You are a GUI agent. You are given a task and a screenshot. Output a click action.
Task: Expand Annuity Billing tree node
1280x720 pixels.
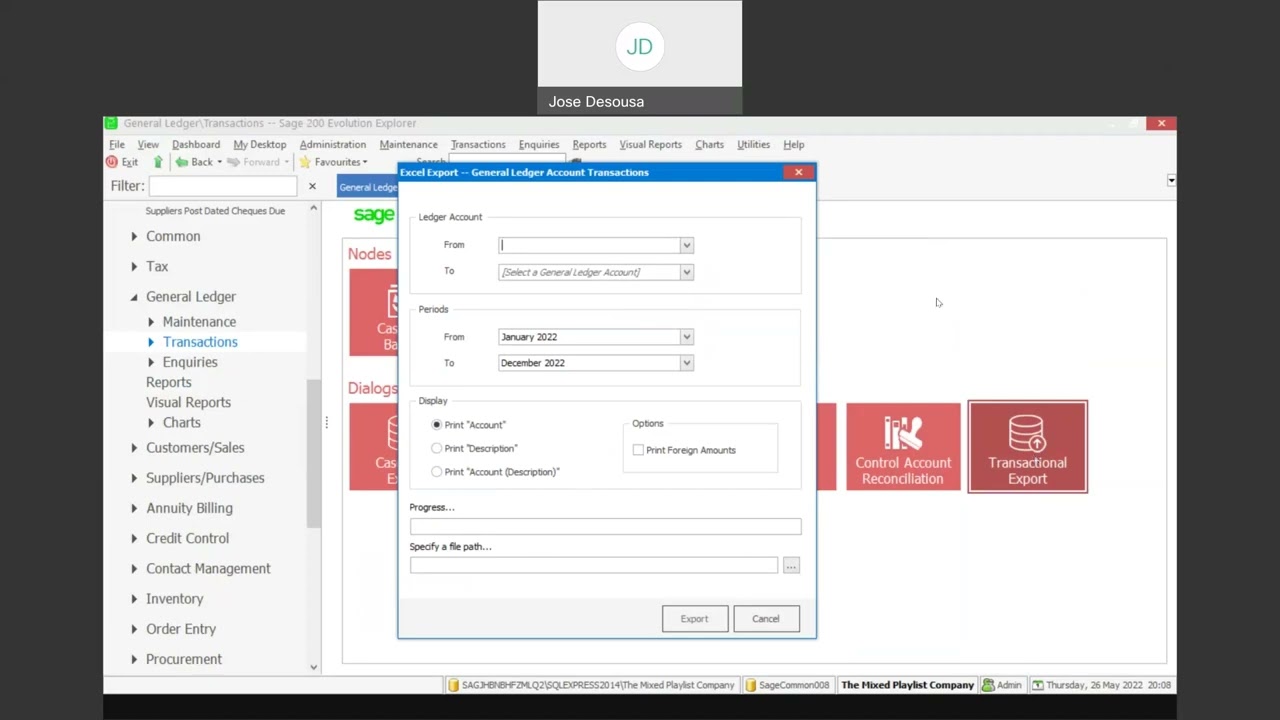click(x=134, y=508)
